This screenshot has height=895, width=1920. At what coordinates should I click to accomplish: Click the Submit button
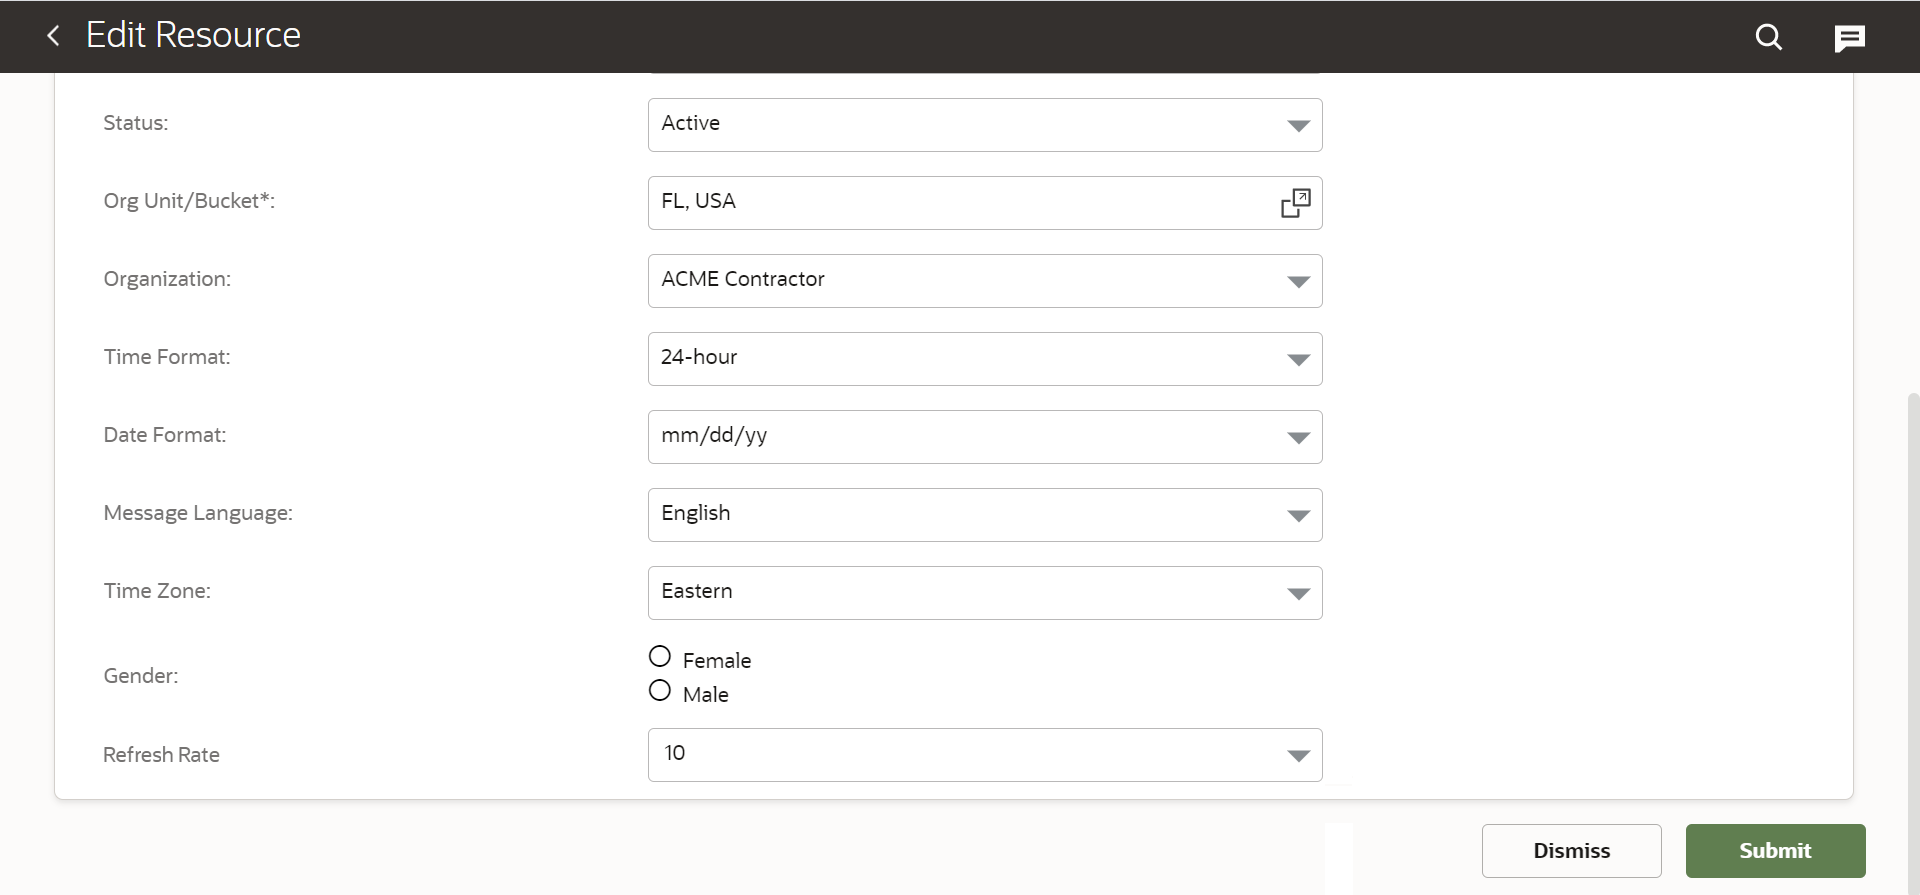[1775, 851]
